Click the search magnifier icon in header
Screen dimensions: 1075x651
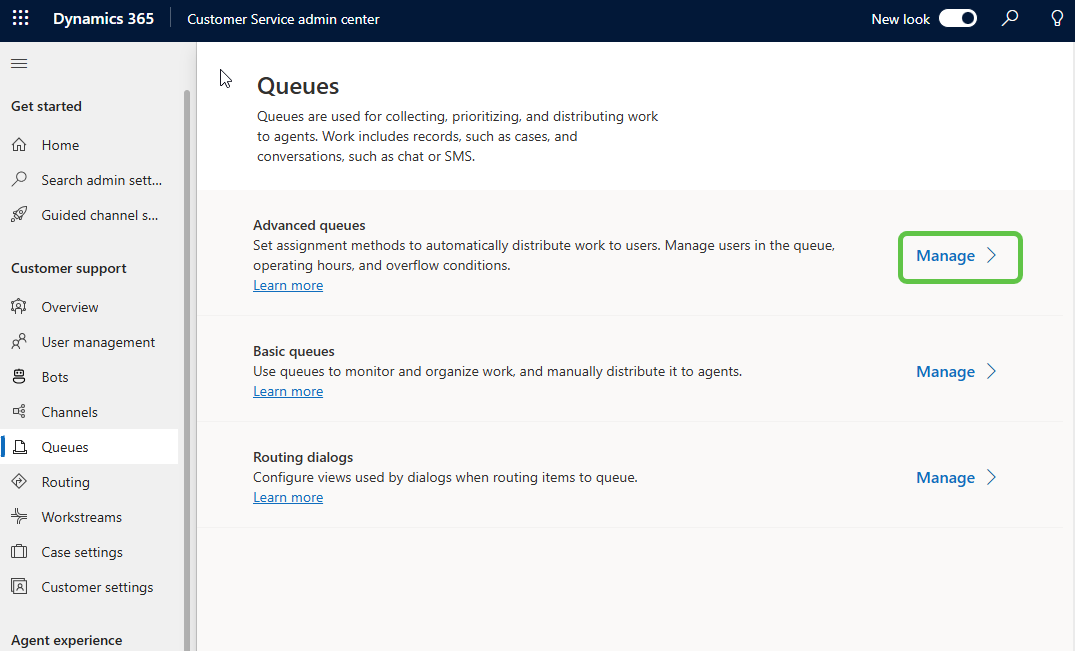pyautogui.click(x=1010, y=19)
